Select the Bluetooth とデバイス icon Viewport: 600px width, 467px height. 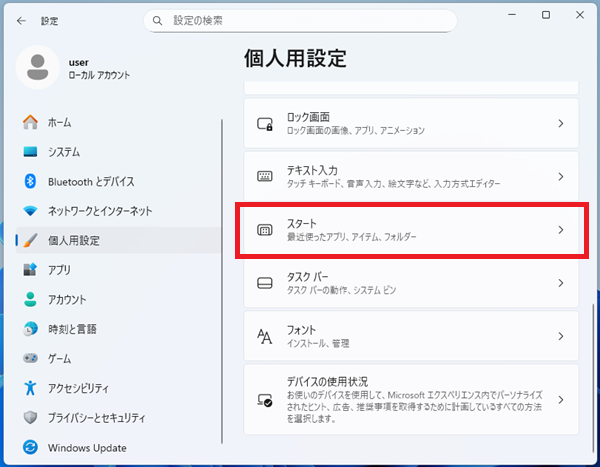(x=30, y=181)
